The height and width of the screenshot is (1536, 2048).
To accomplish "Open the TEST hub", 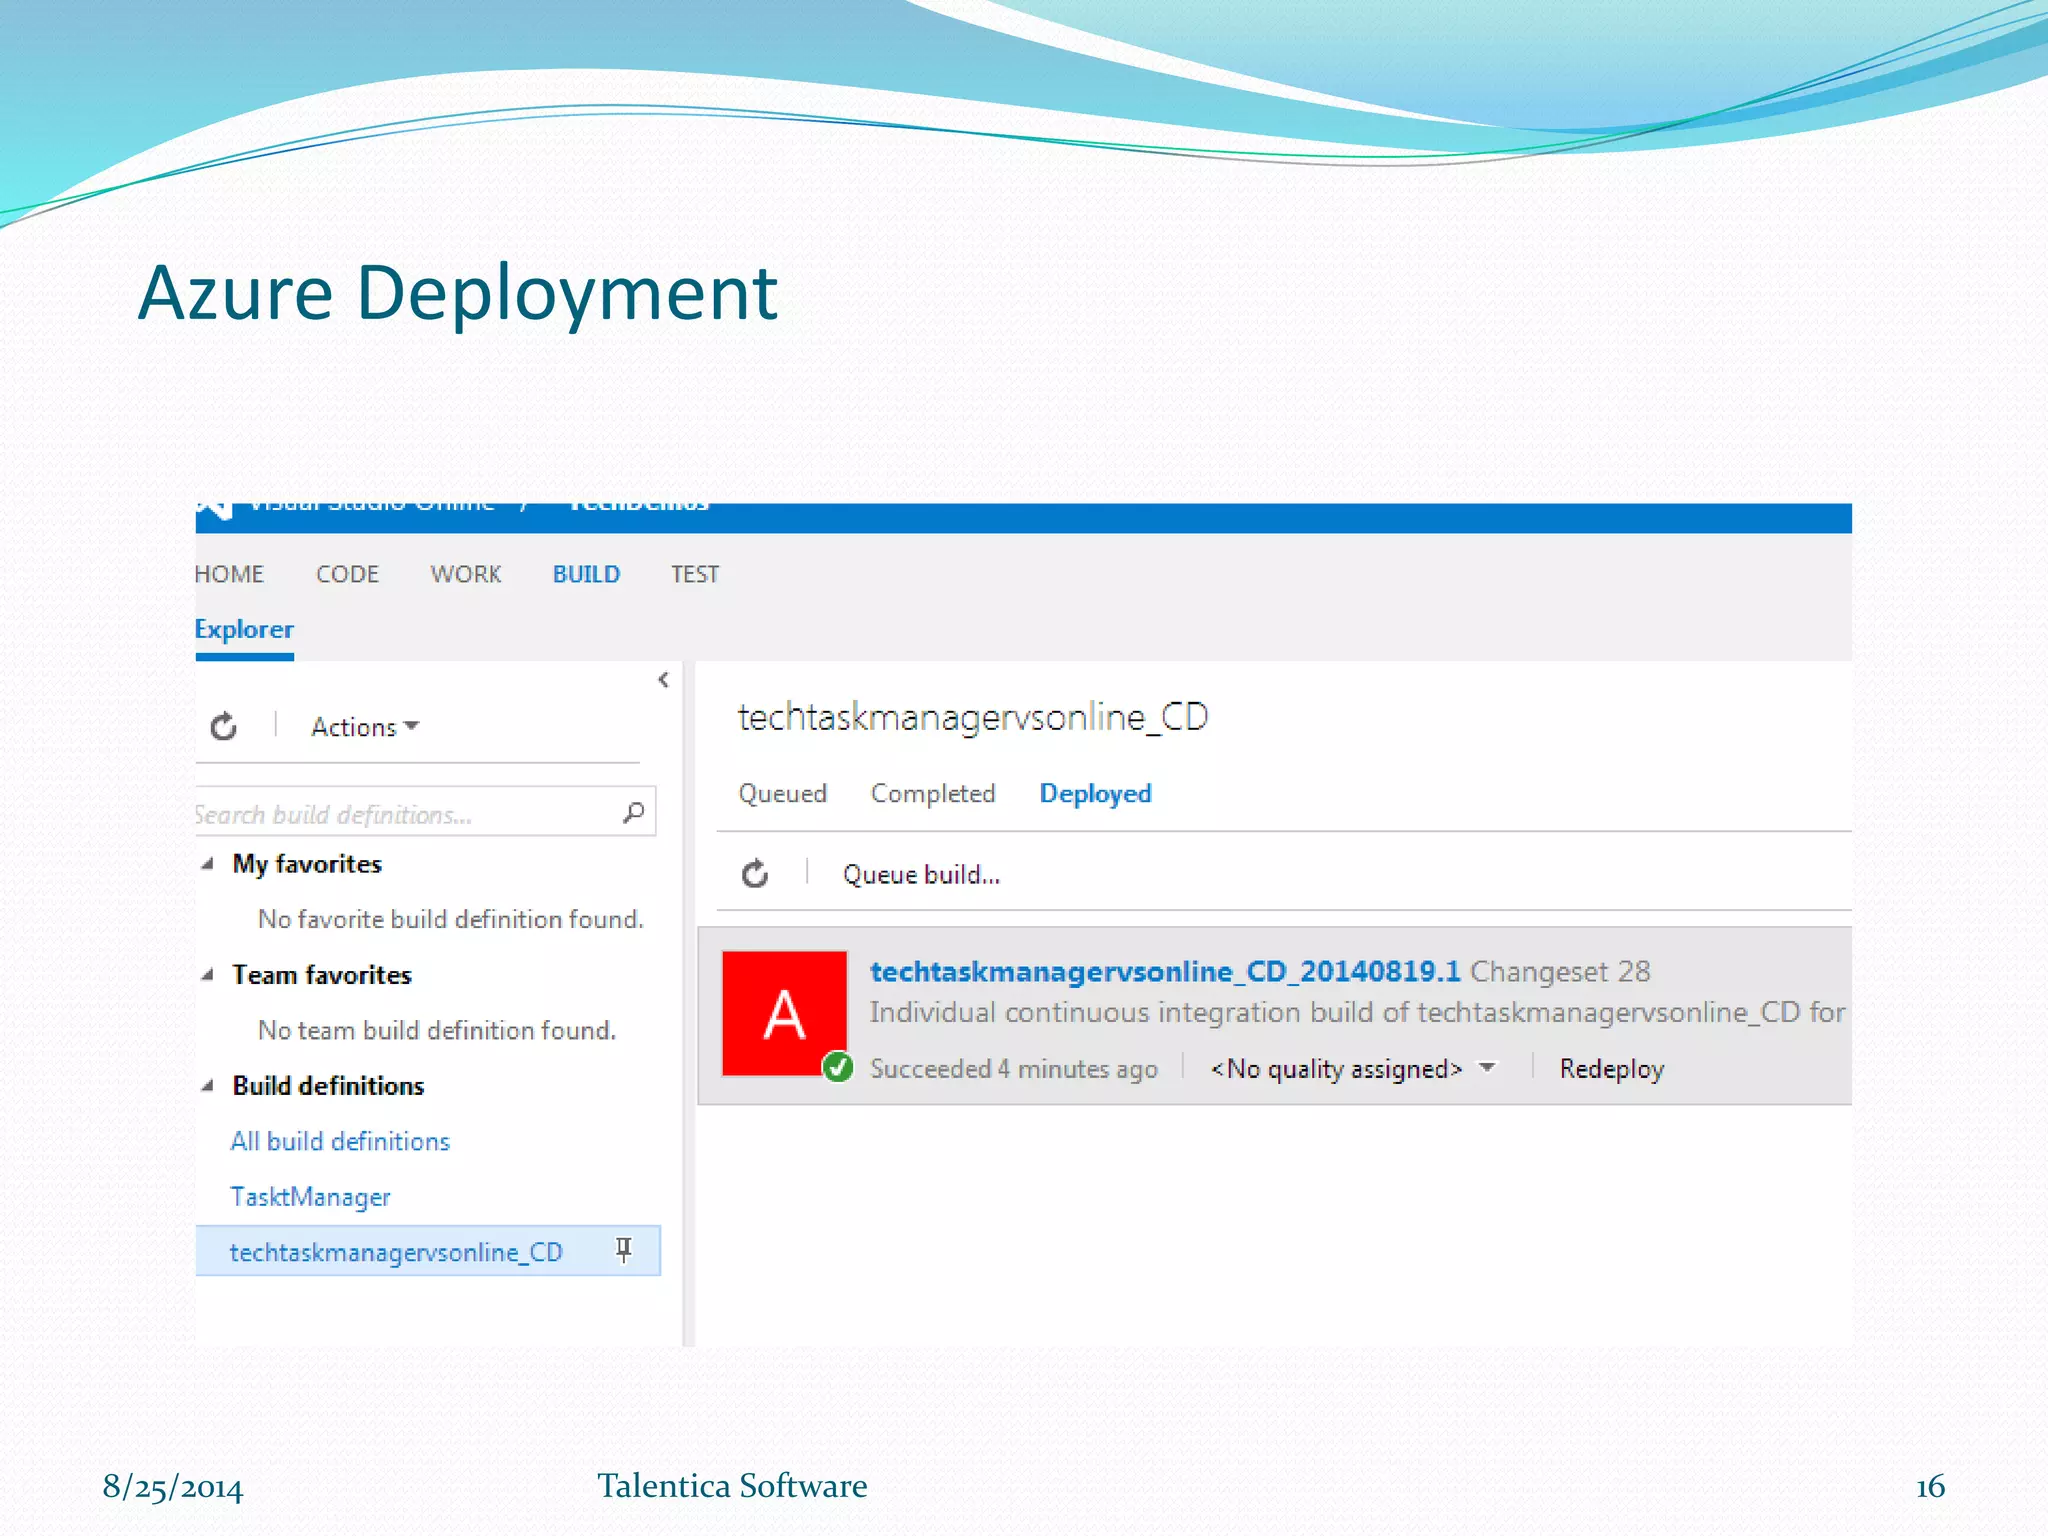I will tap(695, 574).
